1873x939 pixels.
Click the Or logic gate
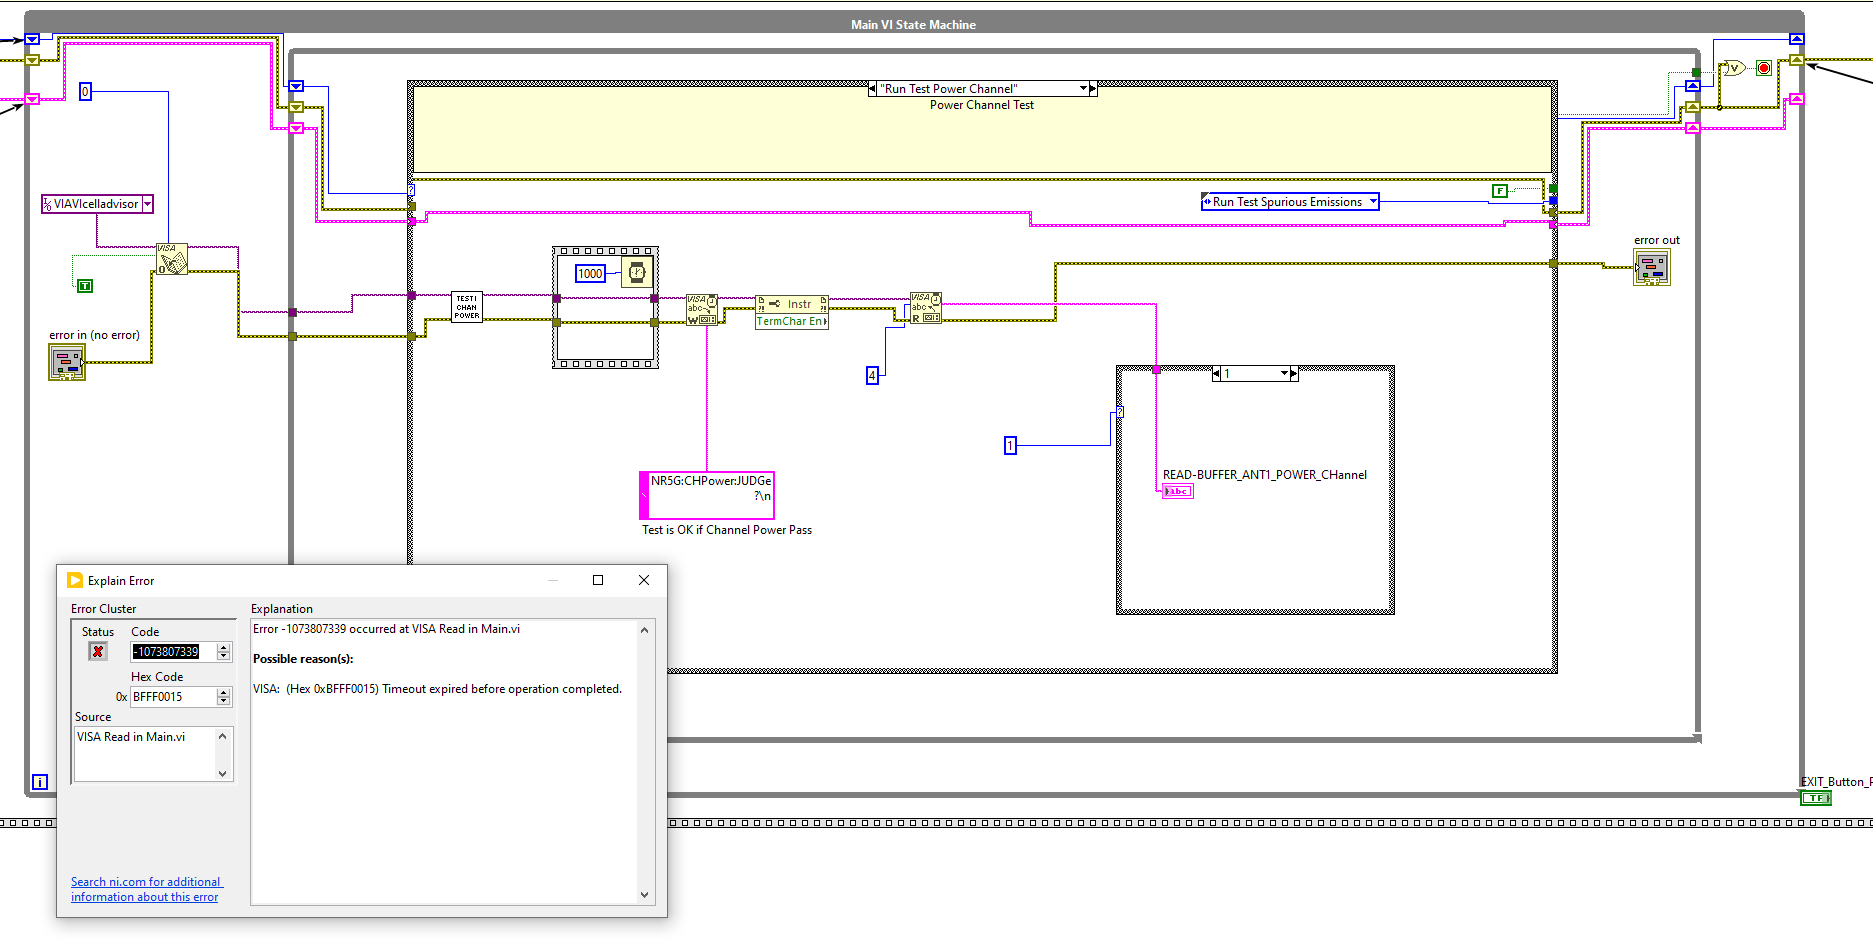(1733, 68)
